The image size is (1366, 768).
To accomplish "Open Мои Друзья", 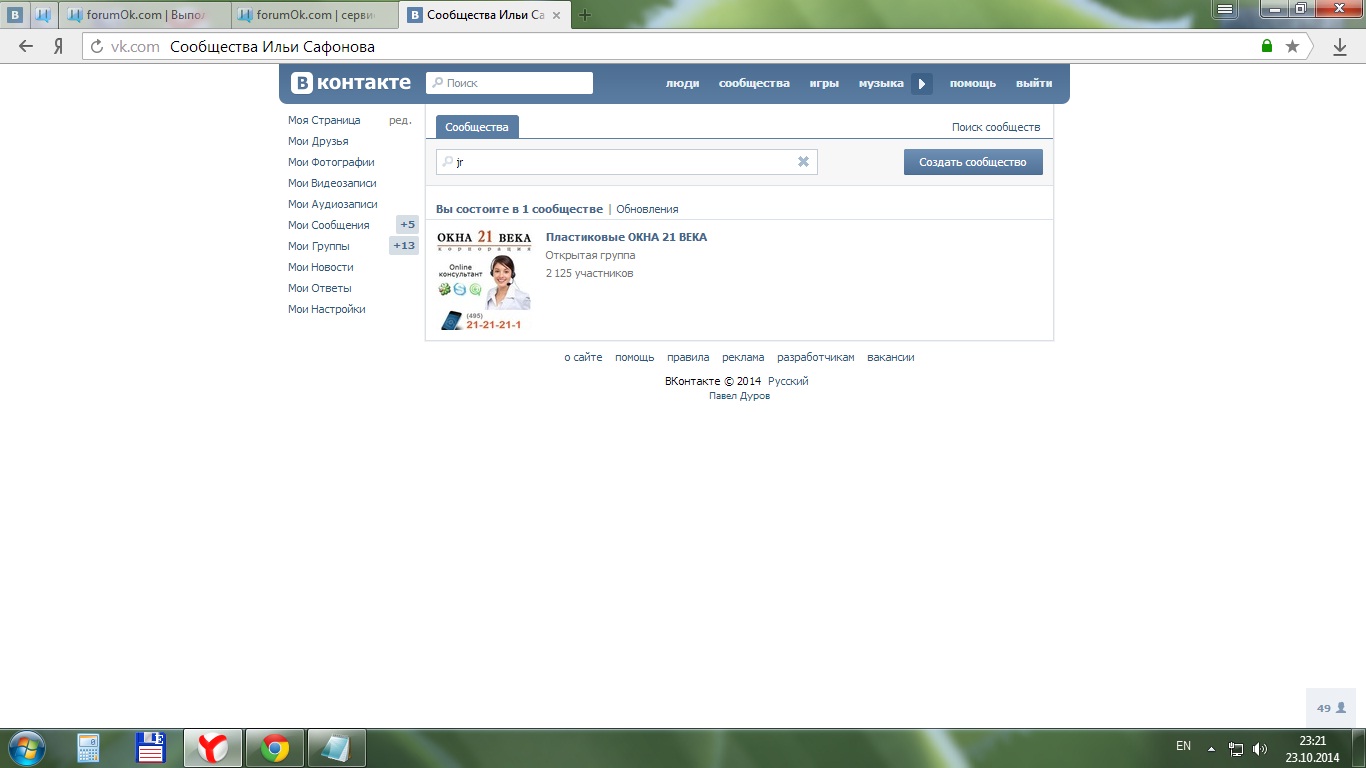I will coord(318,141).
